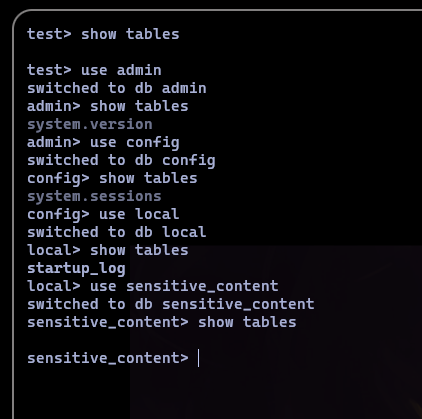Select the startup_log collection name
This screenshot has height=419, width=422.
point(76,268)
